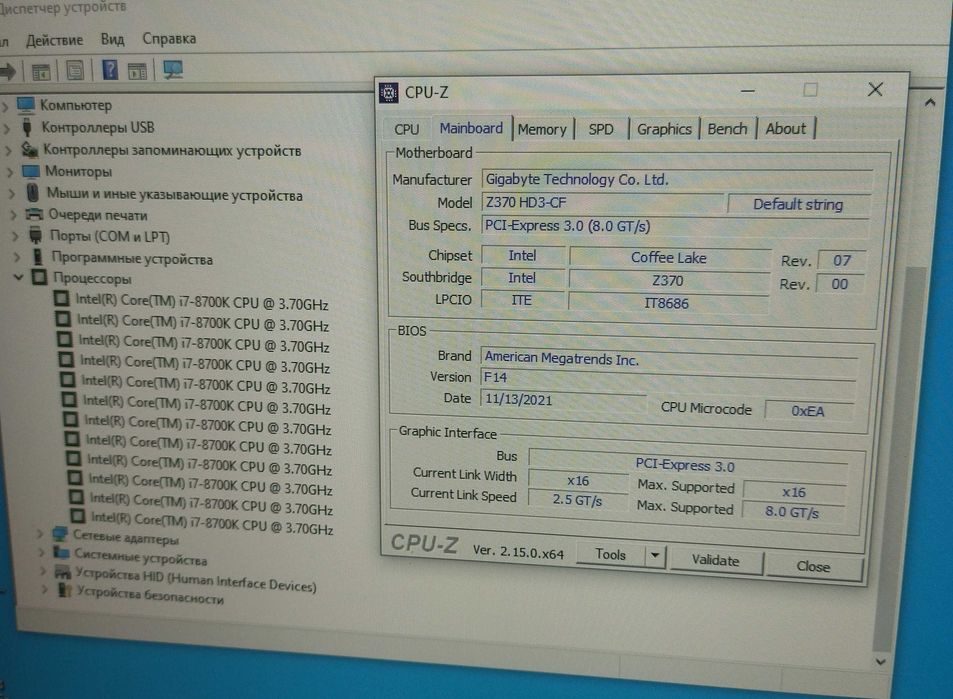Select the Устройства безопасности icon
This screenshot has width=953, height=699.
[x=64, y=590]
